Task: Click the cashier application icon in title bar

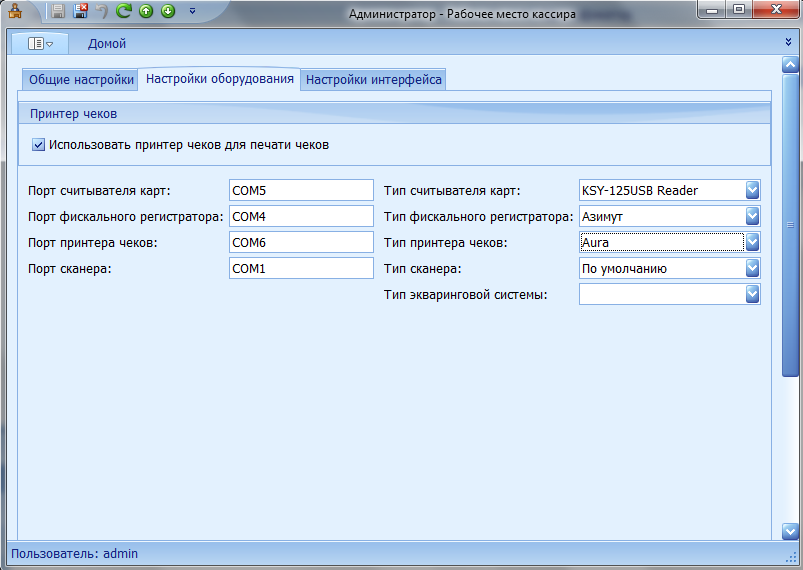Action: coord(15,12)
